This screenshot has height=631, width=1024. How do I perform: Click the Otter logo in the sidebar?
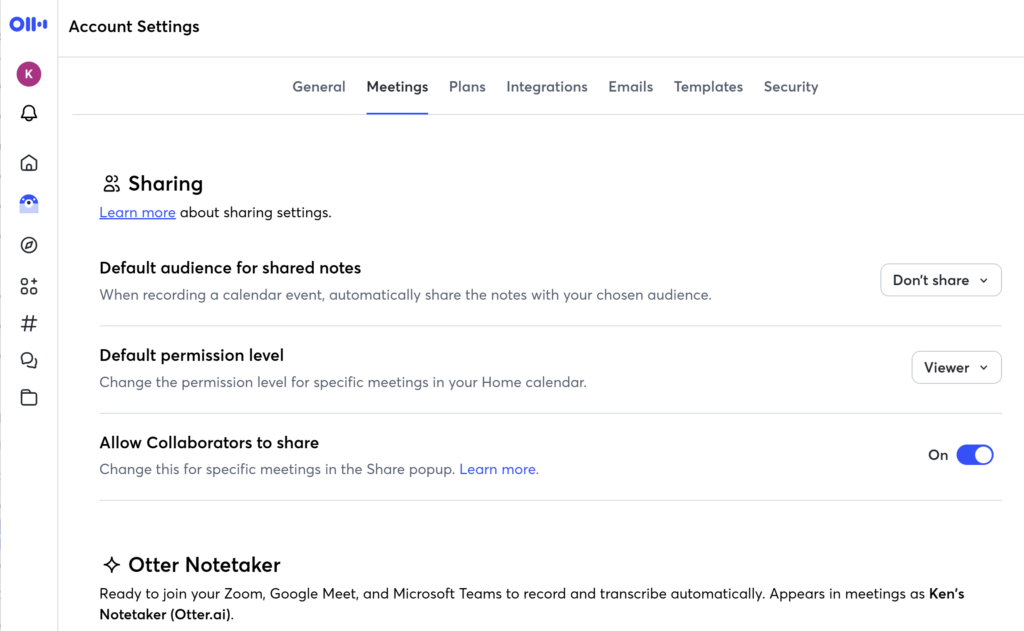pyautogui.click(x=28, y=25)
